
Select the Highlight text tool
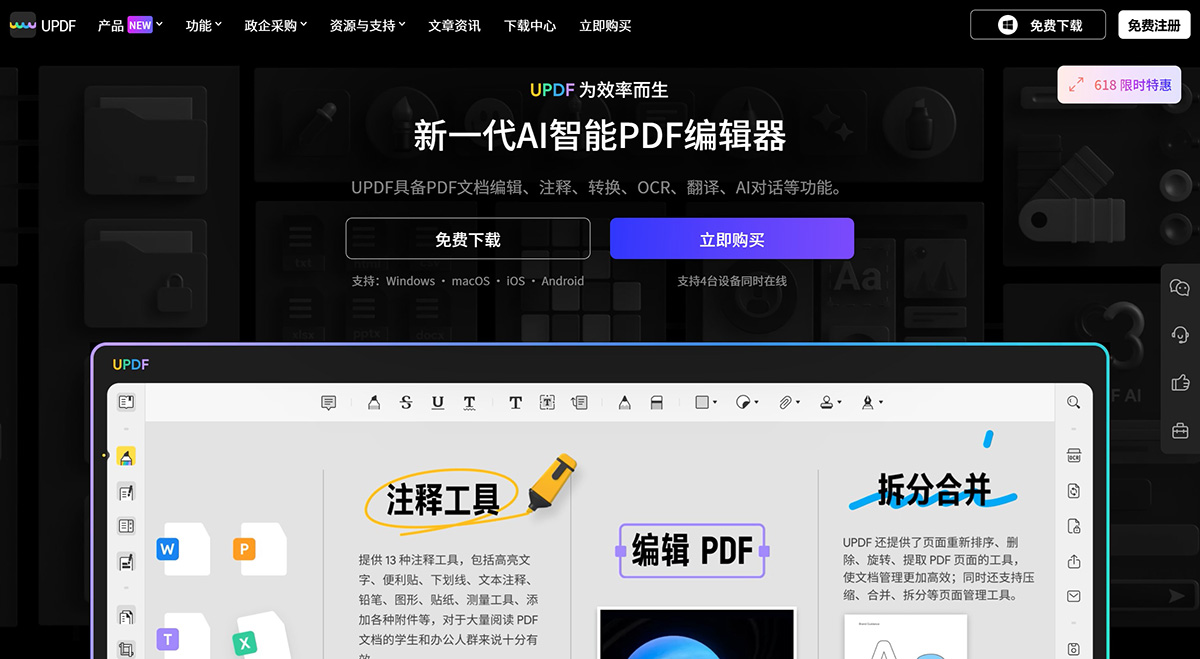(x=374, y=402)
